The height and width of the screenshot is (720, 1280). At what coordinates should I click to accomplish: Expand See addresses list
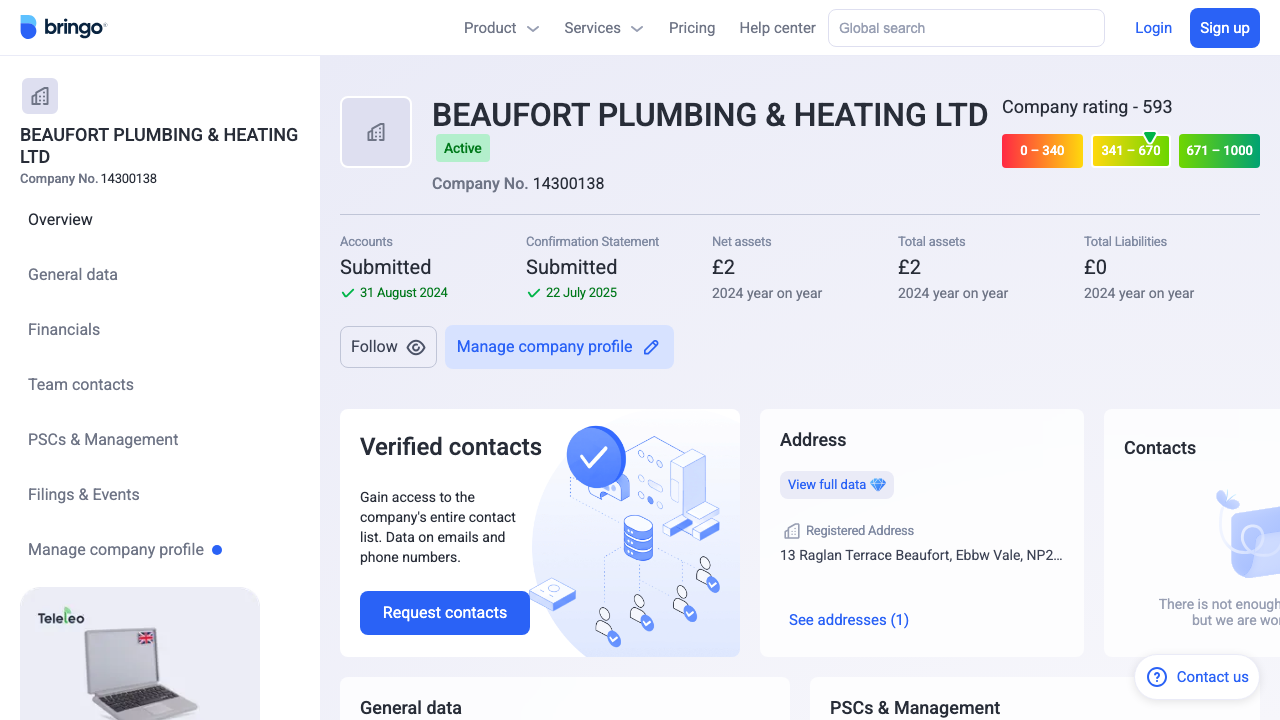(849, 620)
